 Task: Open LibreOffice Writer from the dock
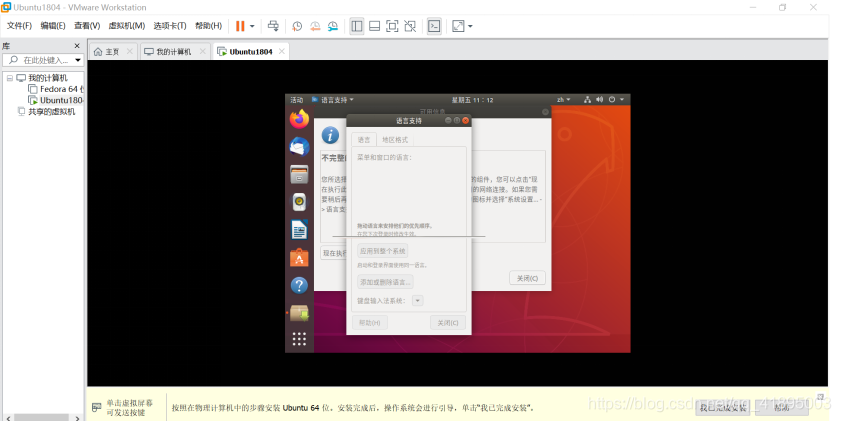pyautogui.click(x=299, y=230)
